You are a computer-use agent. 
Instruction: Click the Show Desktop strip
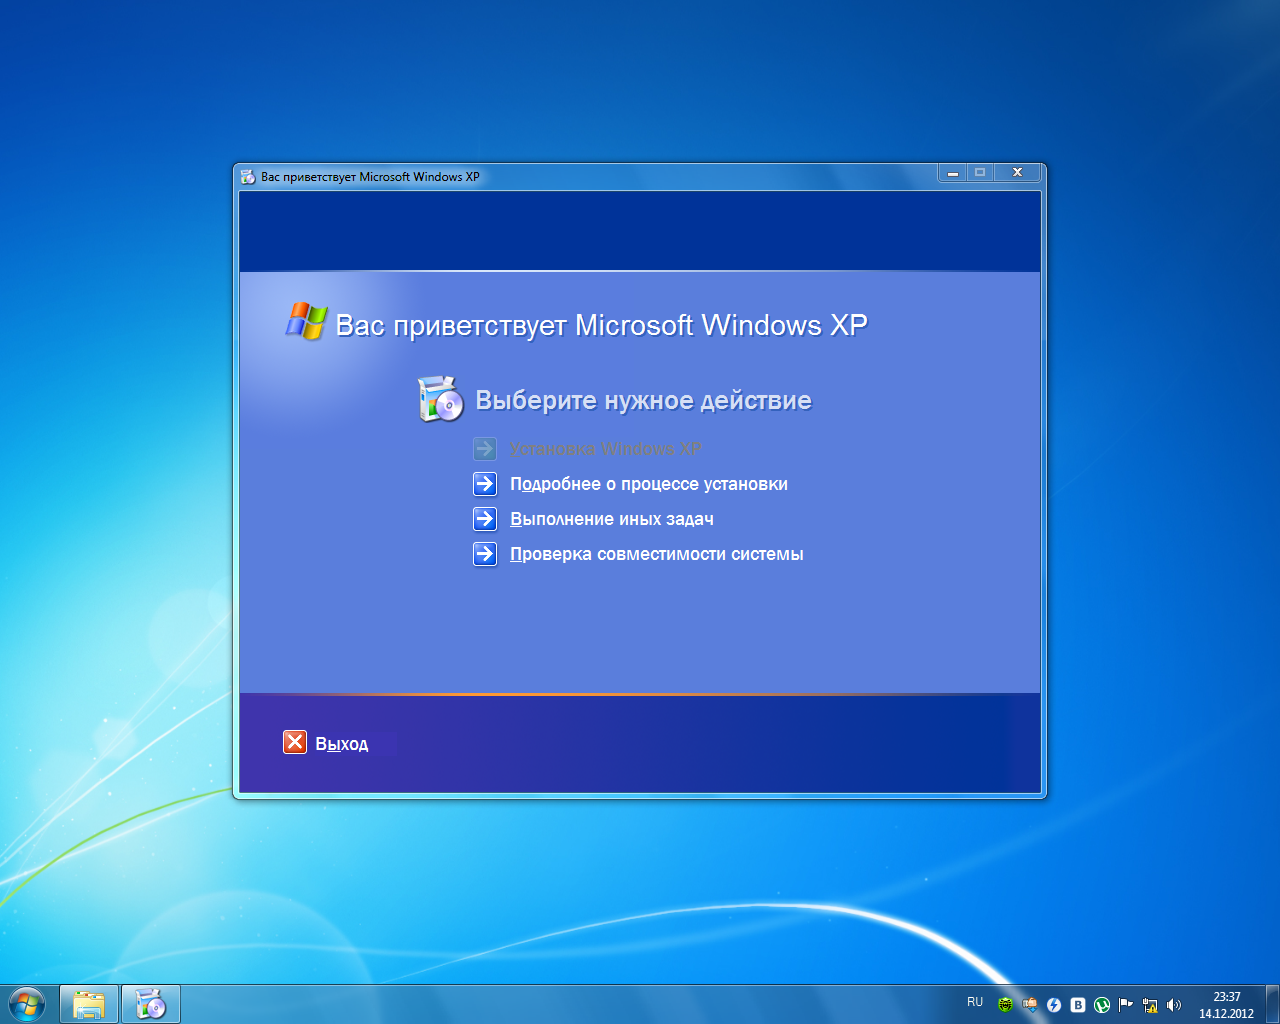click(x=1272, y=1004)
